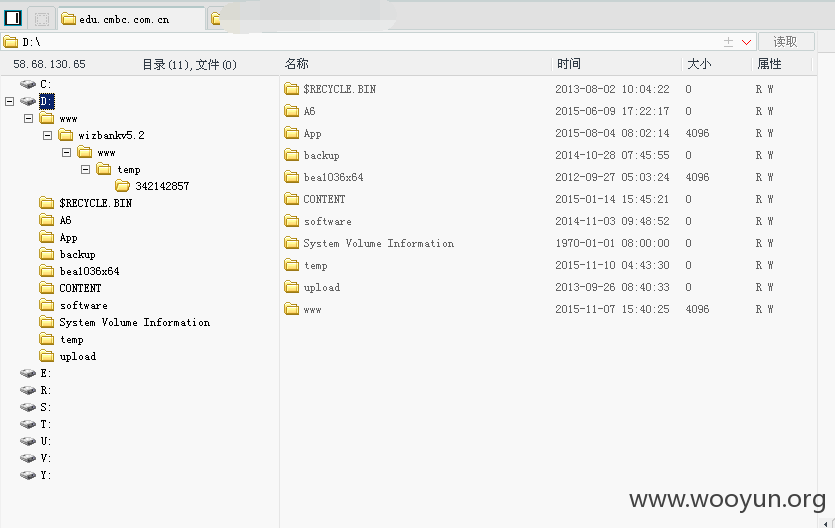Select the S: drive icon
Screen dimensions: 835x528
[28, 407]
